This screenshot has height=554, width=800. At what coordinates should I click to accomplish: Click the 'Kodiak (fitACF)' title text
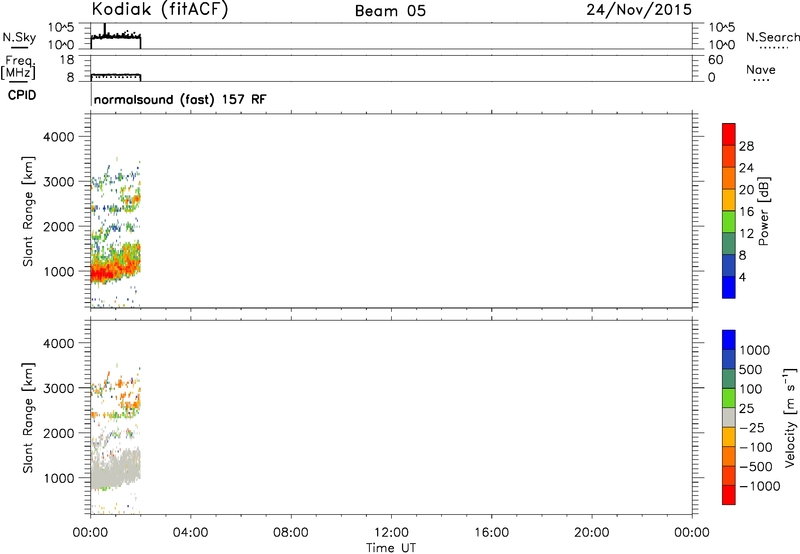pos(160,9)
